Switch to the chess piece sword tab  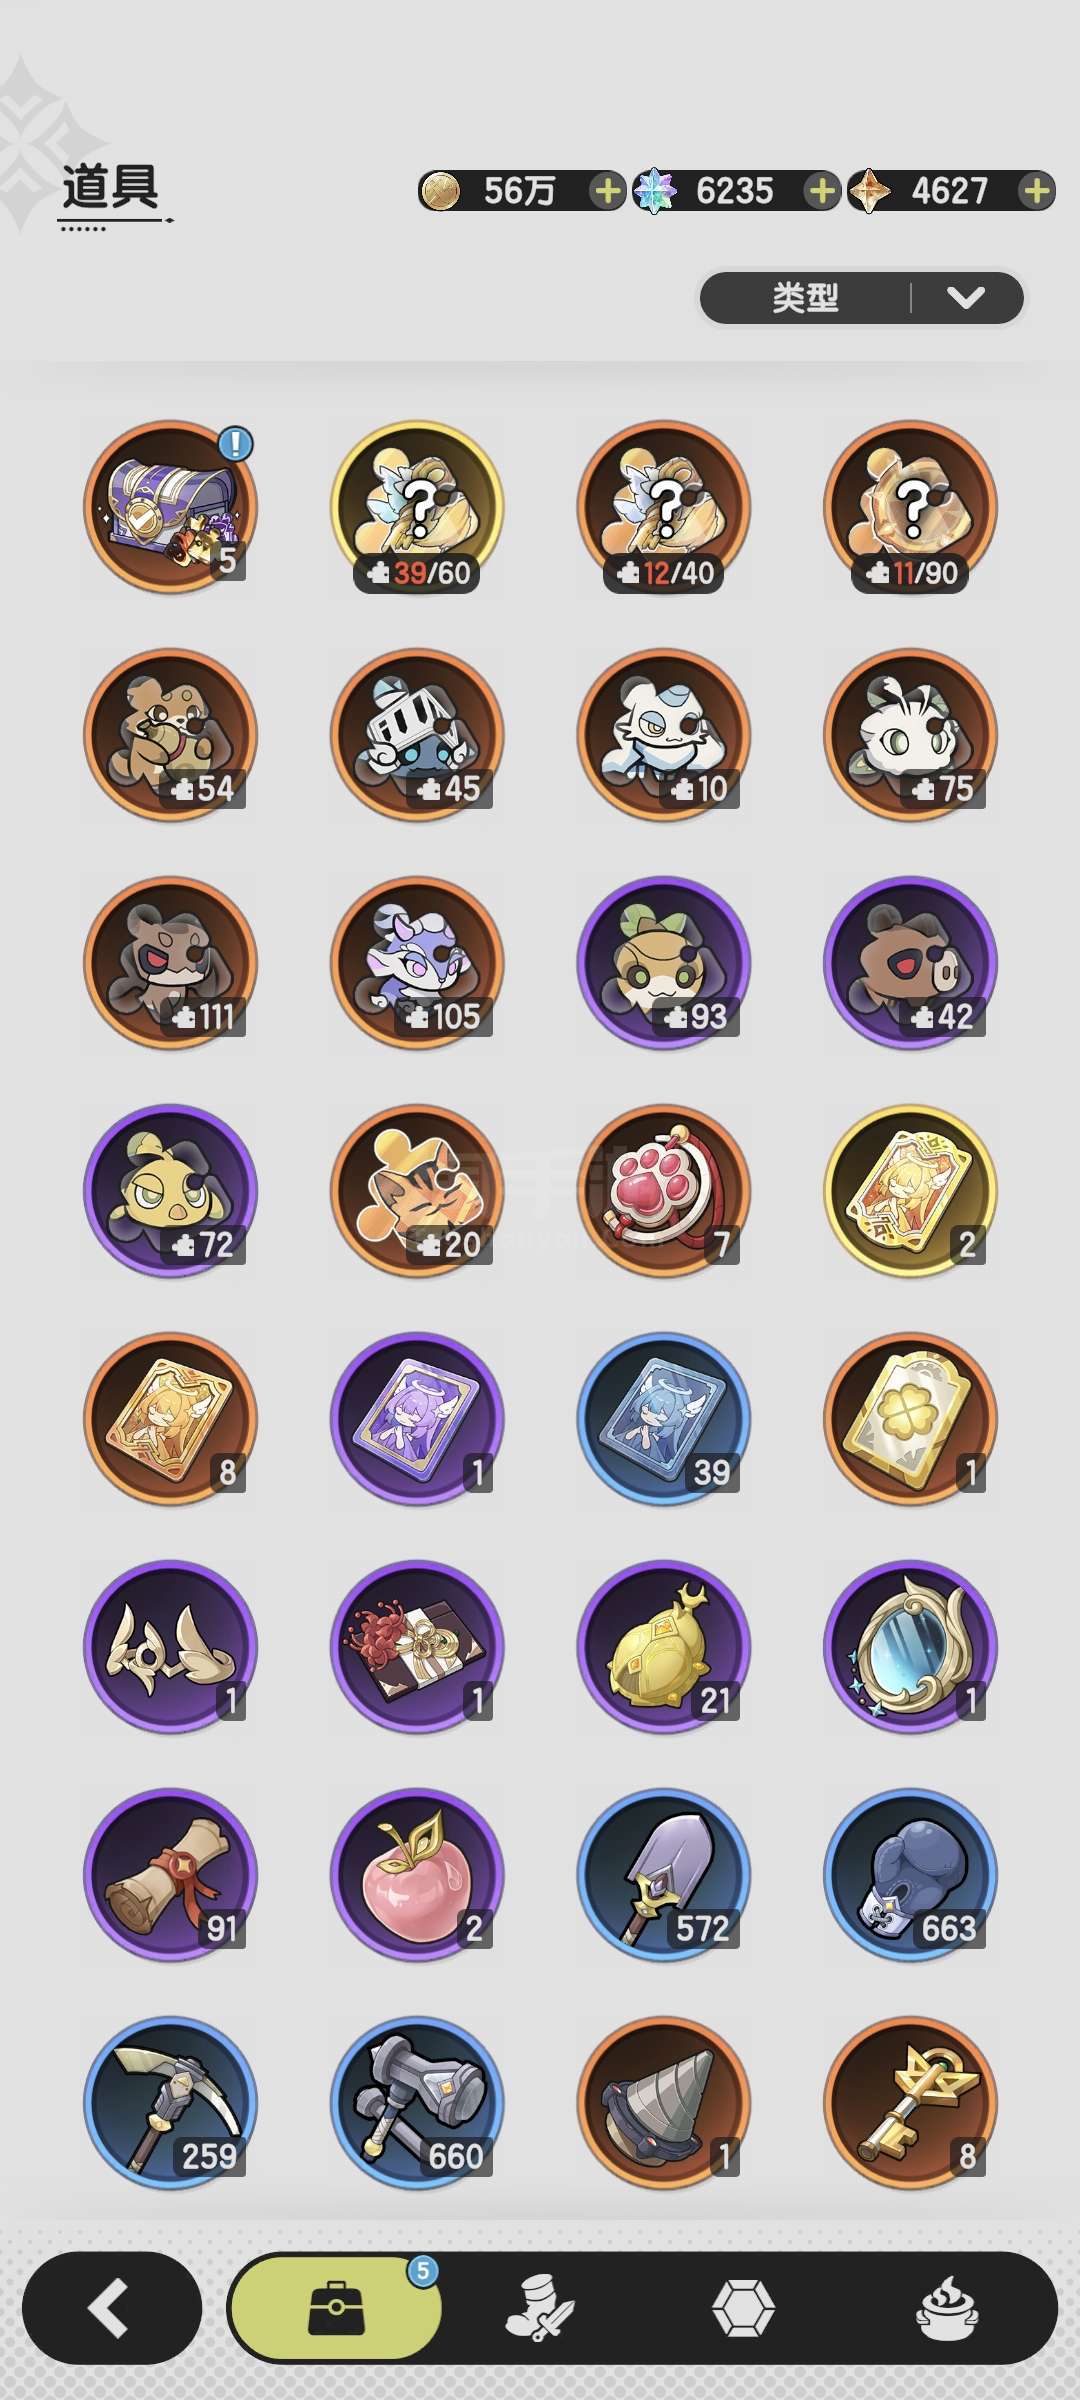point(539,2308)
